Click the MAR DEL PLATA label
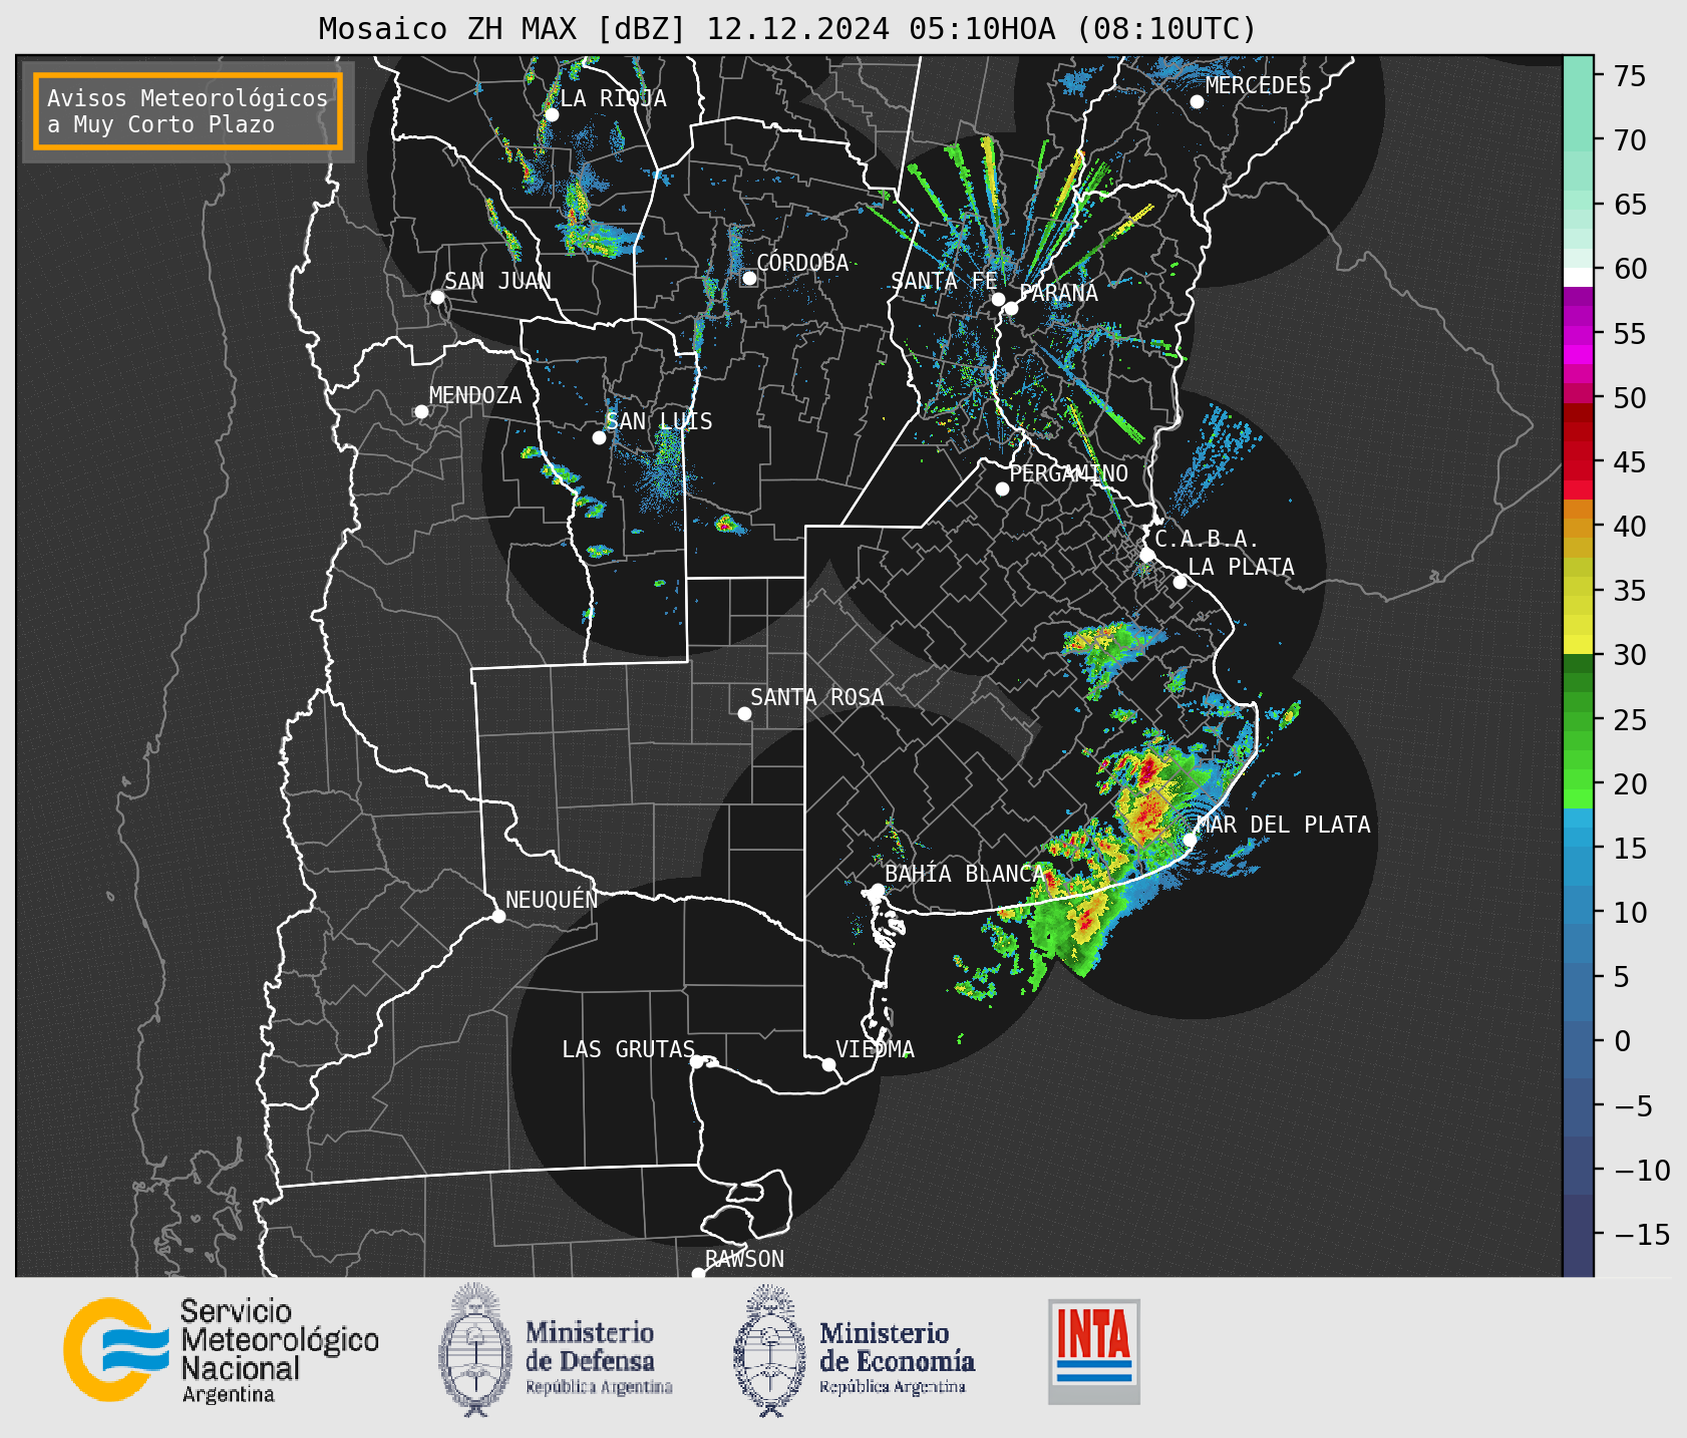The image size is (1687, 1438). (x=1283, y=825)
